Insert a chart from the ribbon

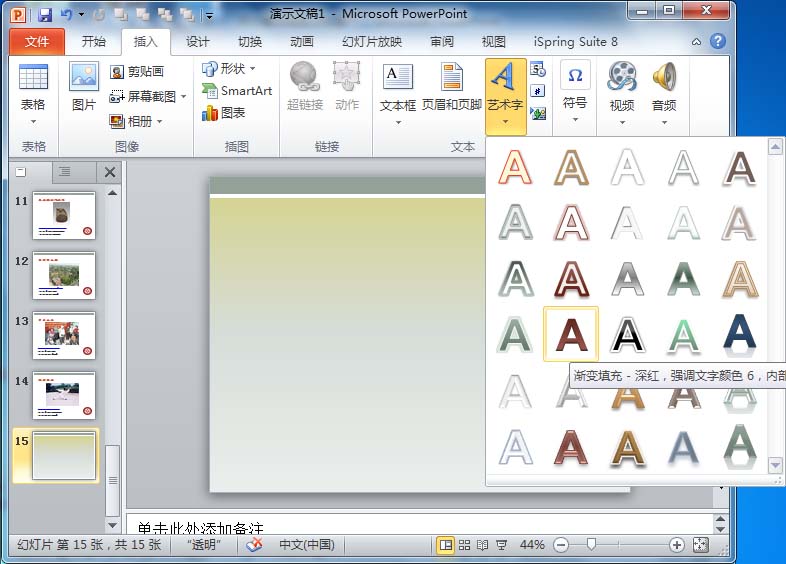(224, 113)
